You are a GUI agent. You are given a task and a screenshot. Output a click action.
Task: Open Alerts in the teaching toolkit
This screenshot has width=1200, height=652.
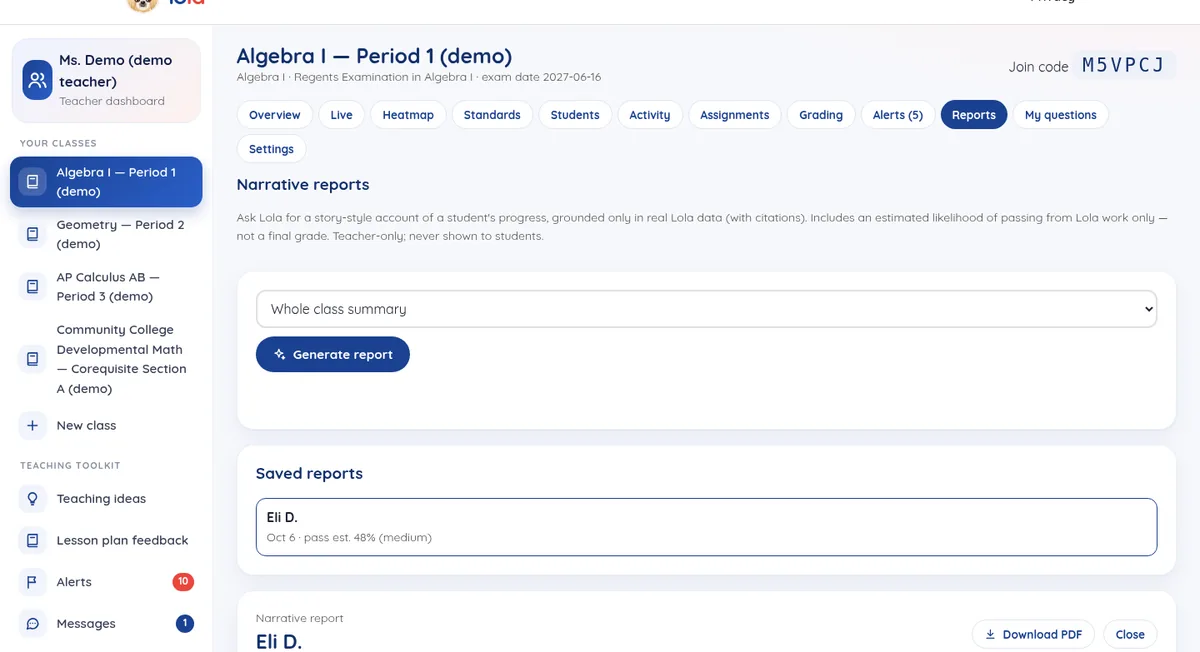coord(106,582)
